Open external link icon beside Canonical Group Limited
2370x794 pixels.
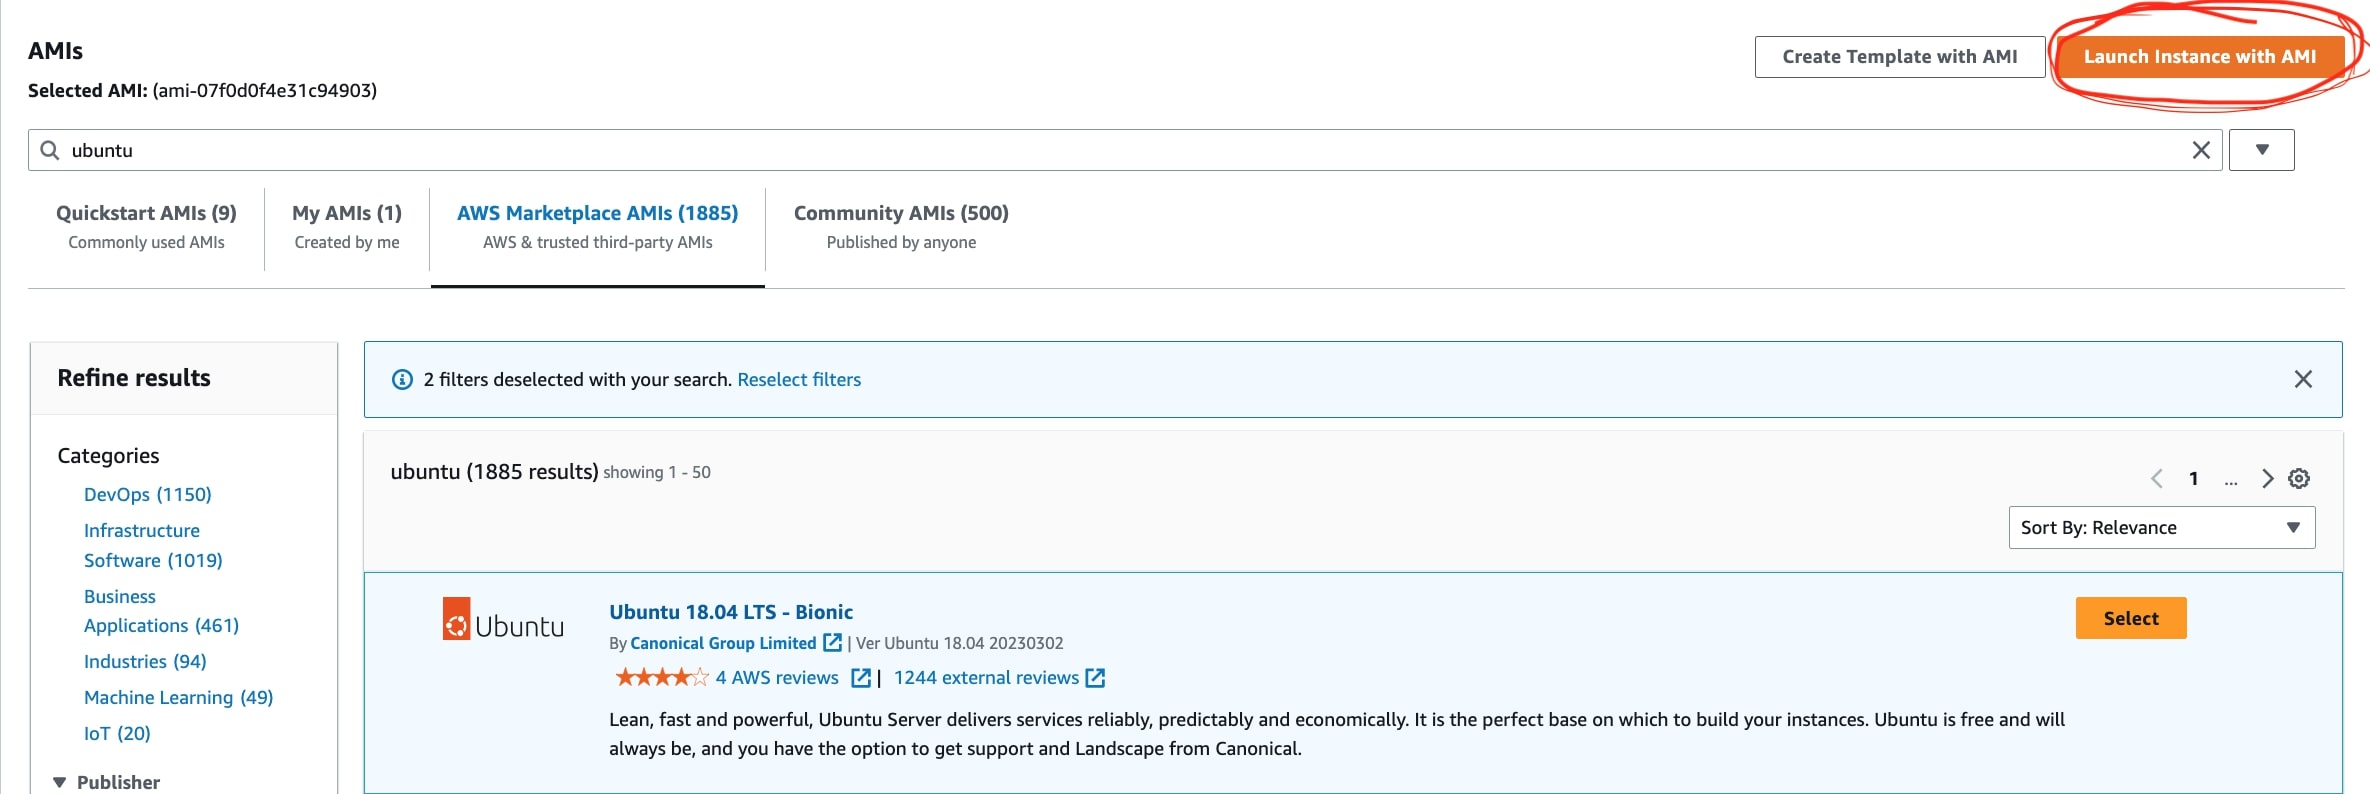832,643
